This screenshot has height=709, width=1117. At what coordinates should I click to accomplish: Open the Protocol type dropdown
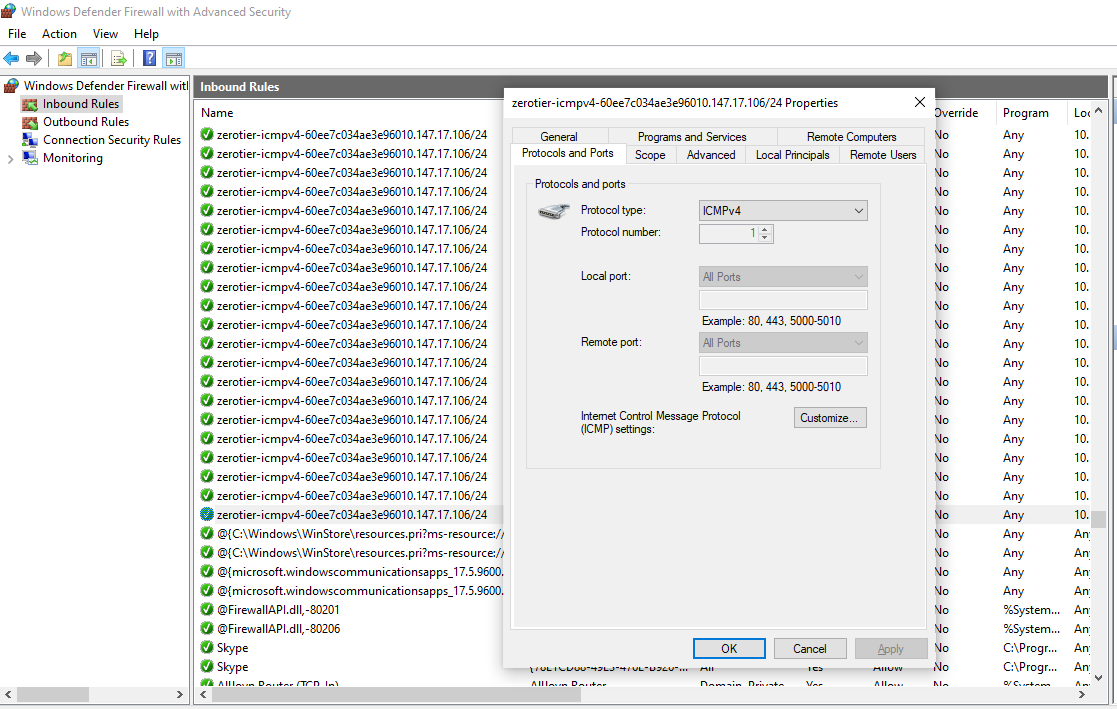(782, 211)
